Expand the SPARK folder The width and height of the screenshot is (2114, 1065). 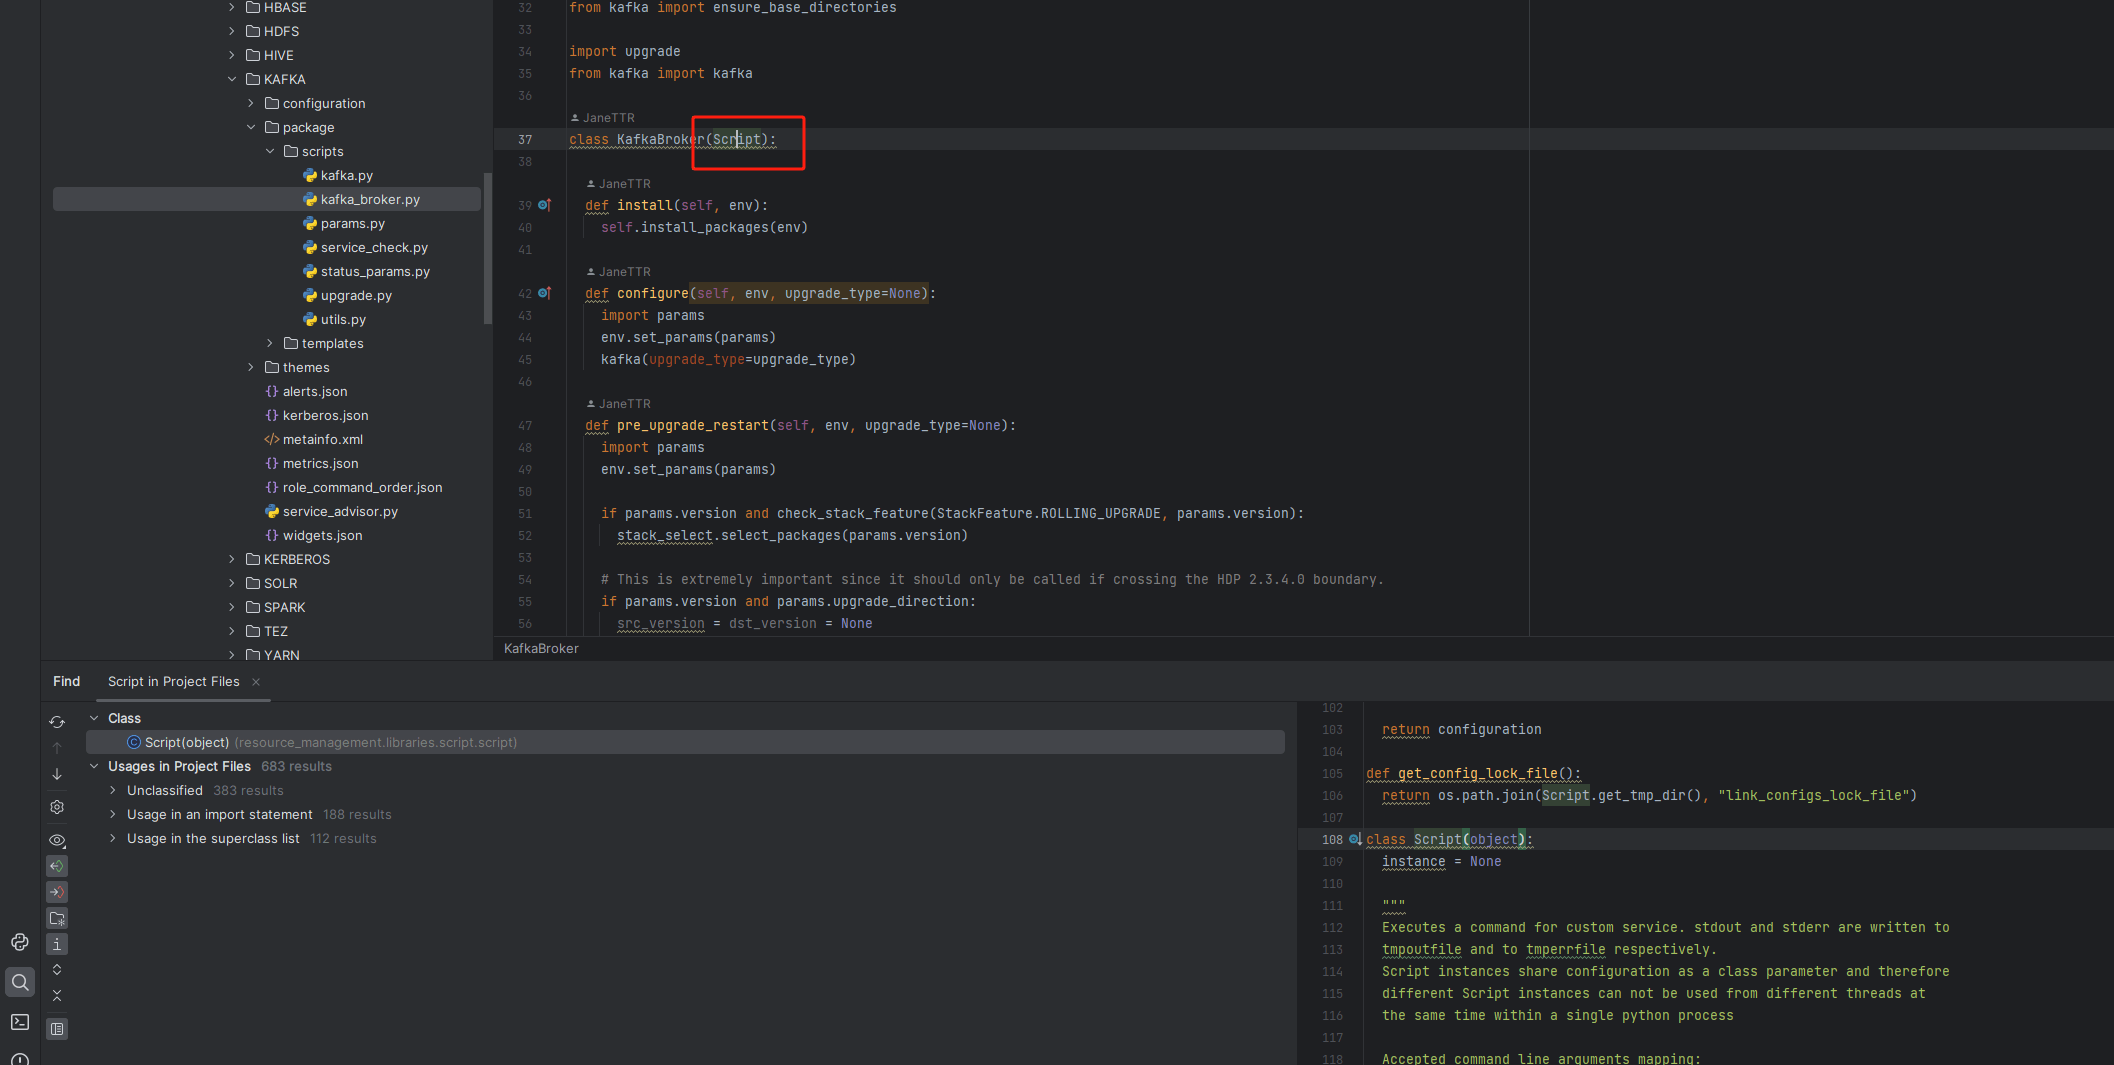point(232,607)
